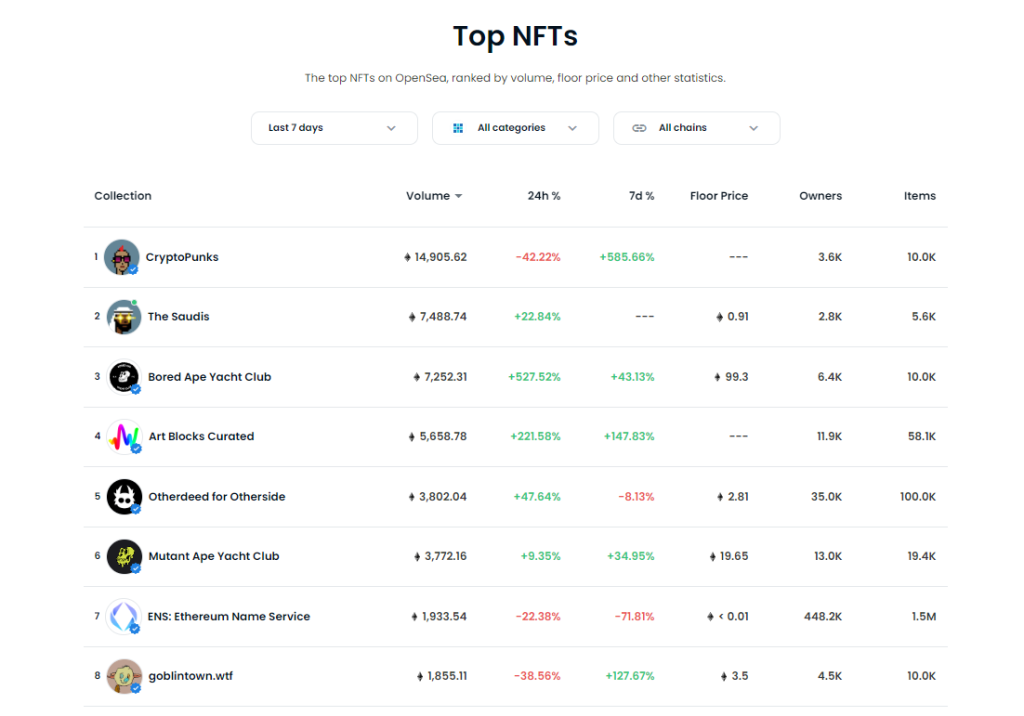This screenshot has height=716, width=1024.
Task: Open the ENS Ethereum Name Service logo
Action: 123,616
